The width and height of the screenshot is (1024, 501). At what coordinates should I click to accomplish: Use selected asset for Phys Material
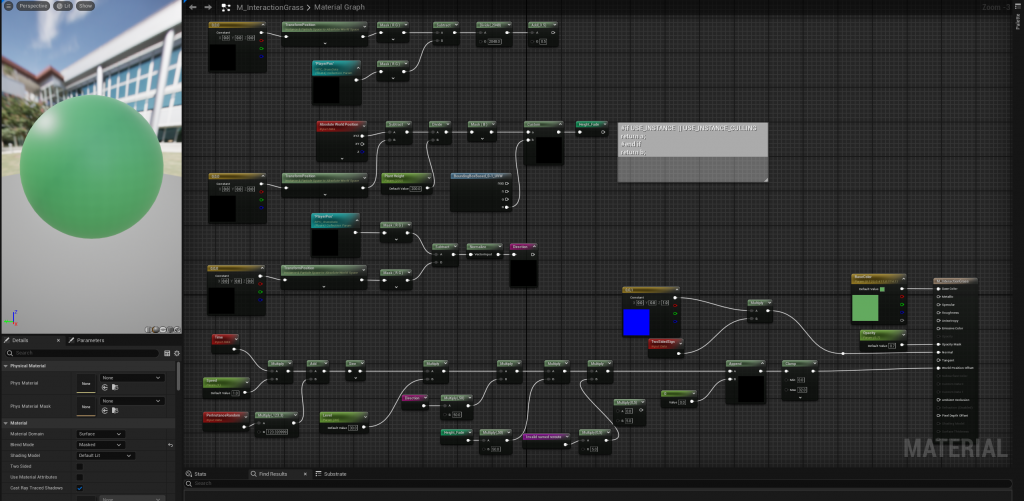point(103,386)
